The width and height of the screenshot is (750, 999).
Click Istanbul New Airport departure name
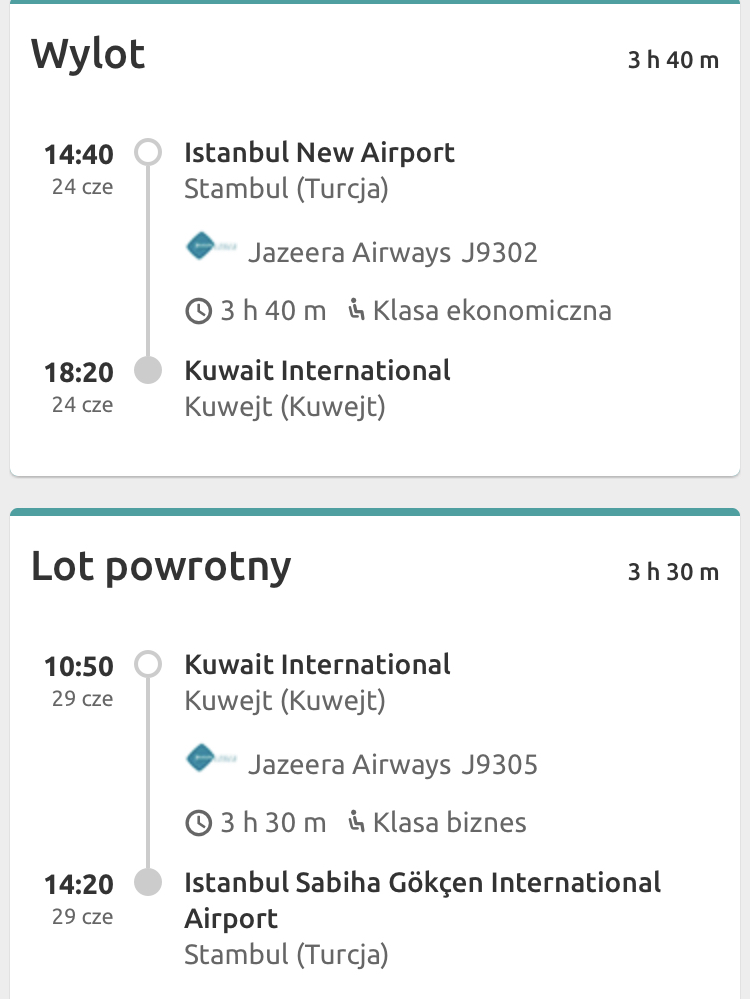coord(319,153)
